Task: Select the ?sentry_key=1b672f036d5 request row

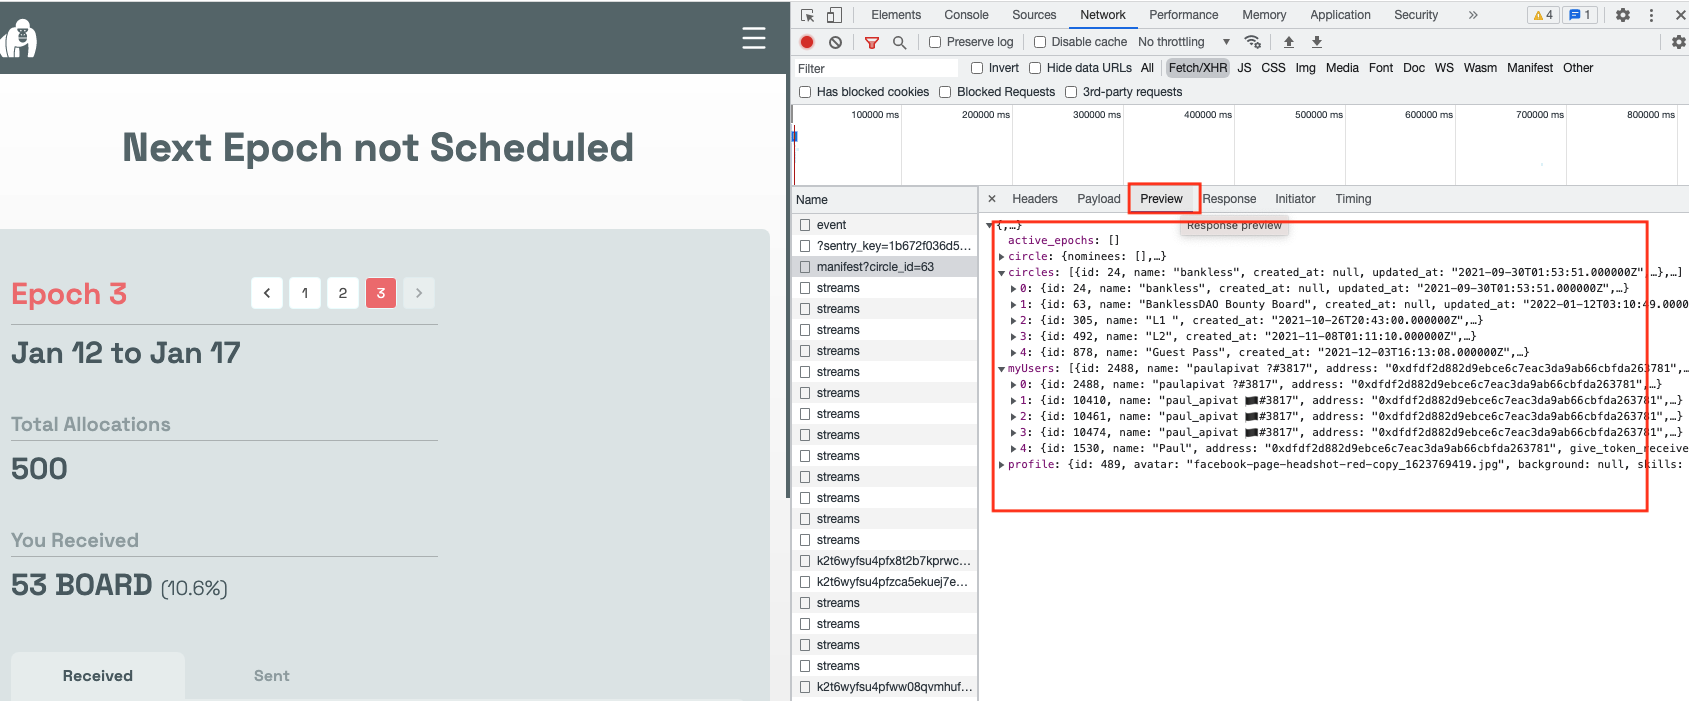Action: point(885,246)
